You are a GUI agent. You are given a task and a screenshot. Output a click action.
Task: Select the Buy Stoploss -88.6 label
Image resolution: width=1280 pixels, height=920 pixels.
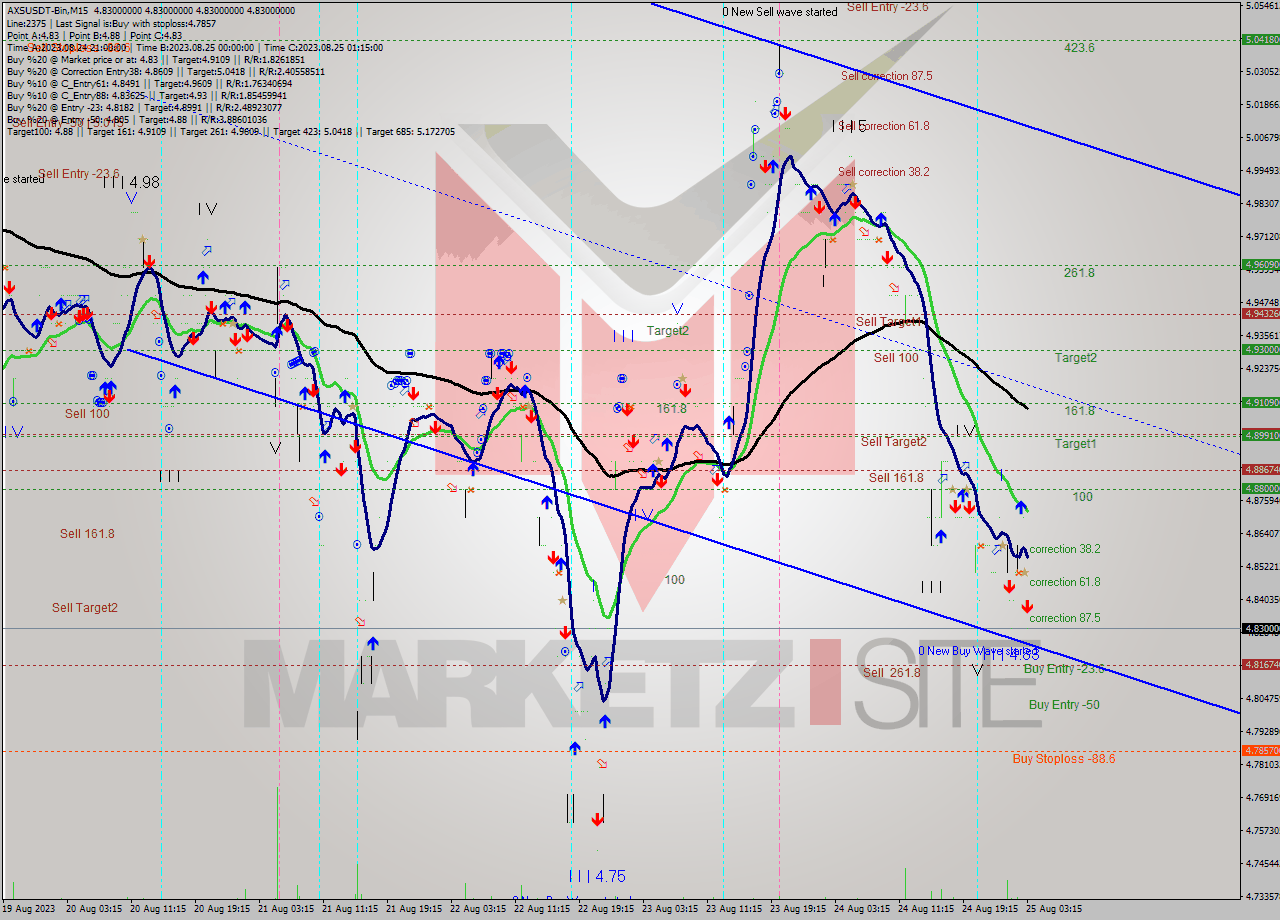tap(1063, 759)
